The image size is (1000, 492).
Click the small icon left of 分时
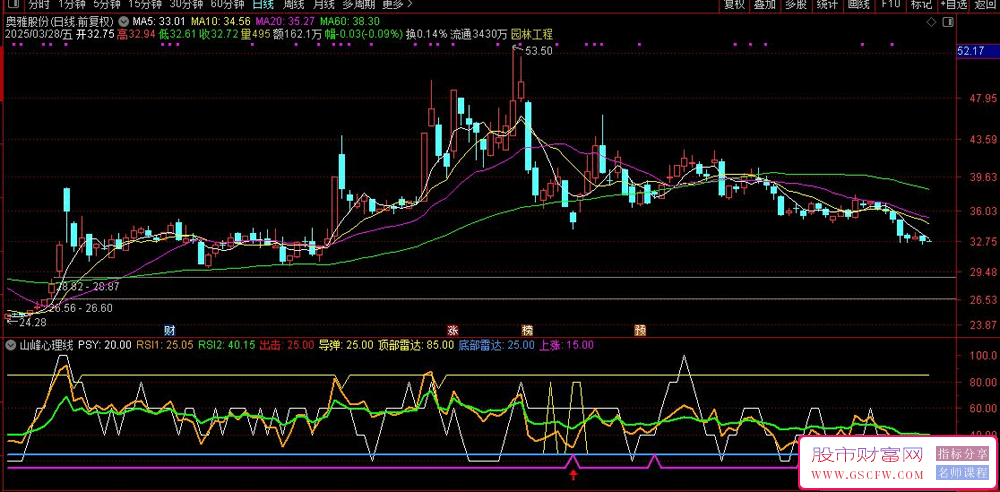point(14,5)
